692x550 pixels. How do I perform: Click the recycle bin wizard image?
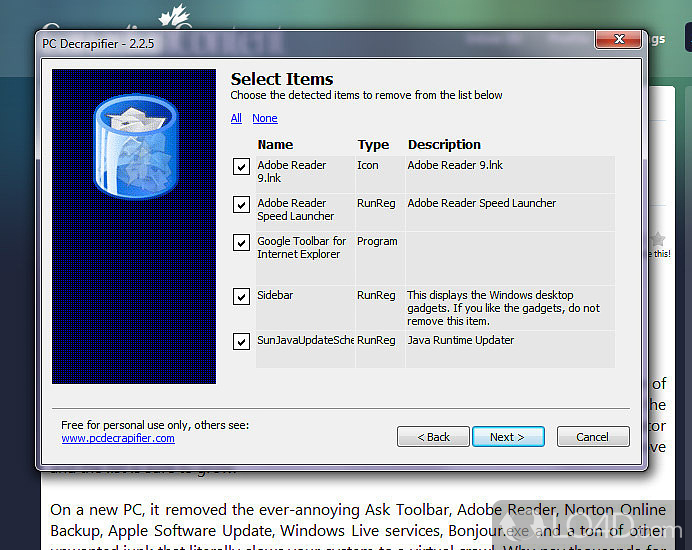point(134,226)
